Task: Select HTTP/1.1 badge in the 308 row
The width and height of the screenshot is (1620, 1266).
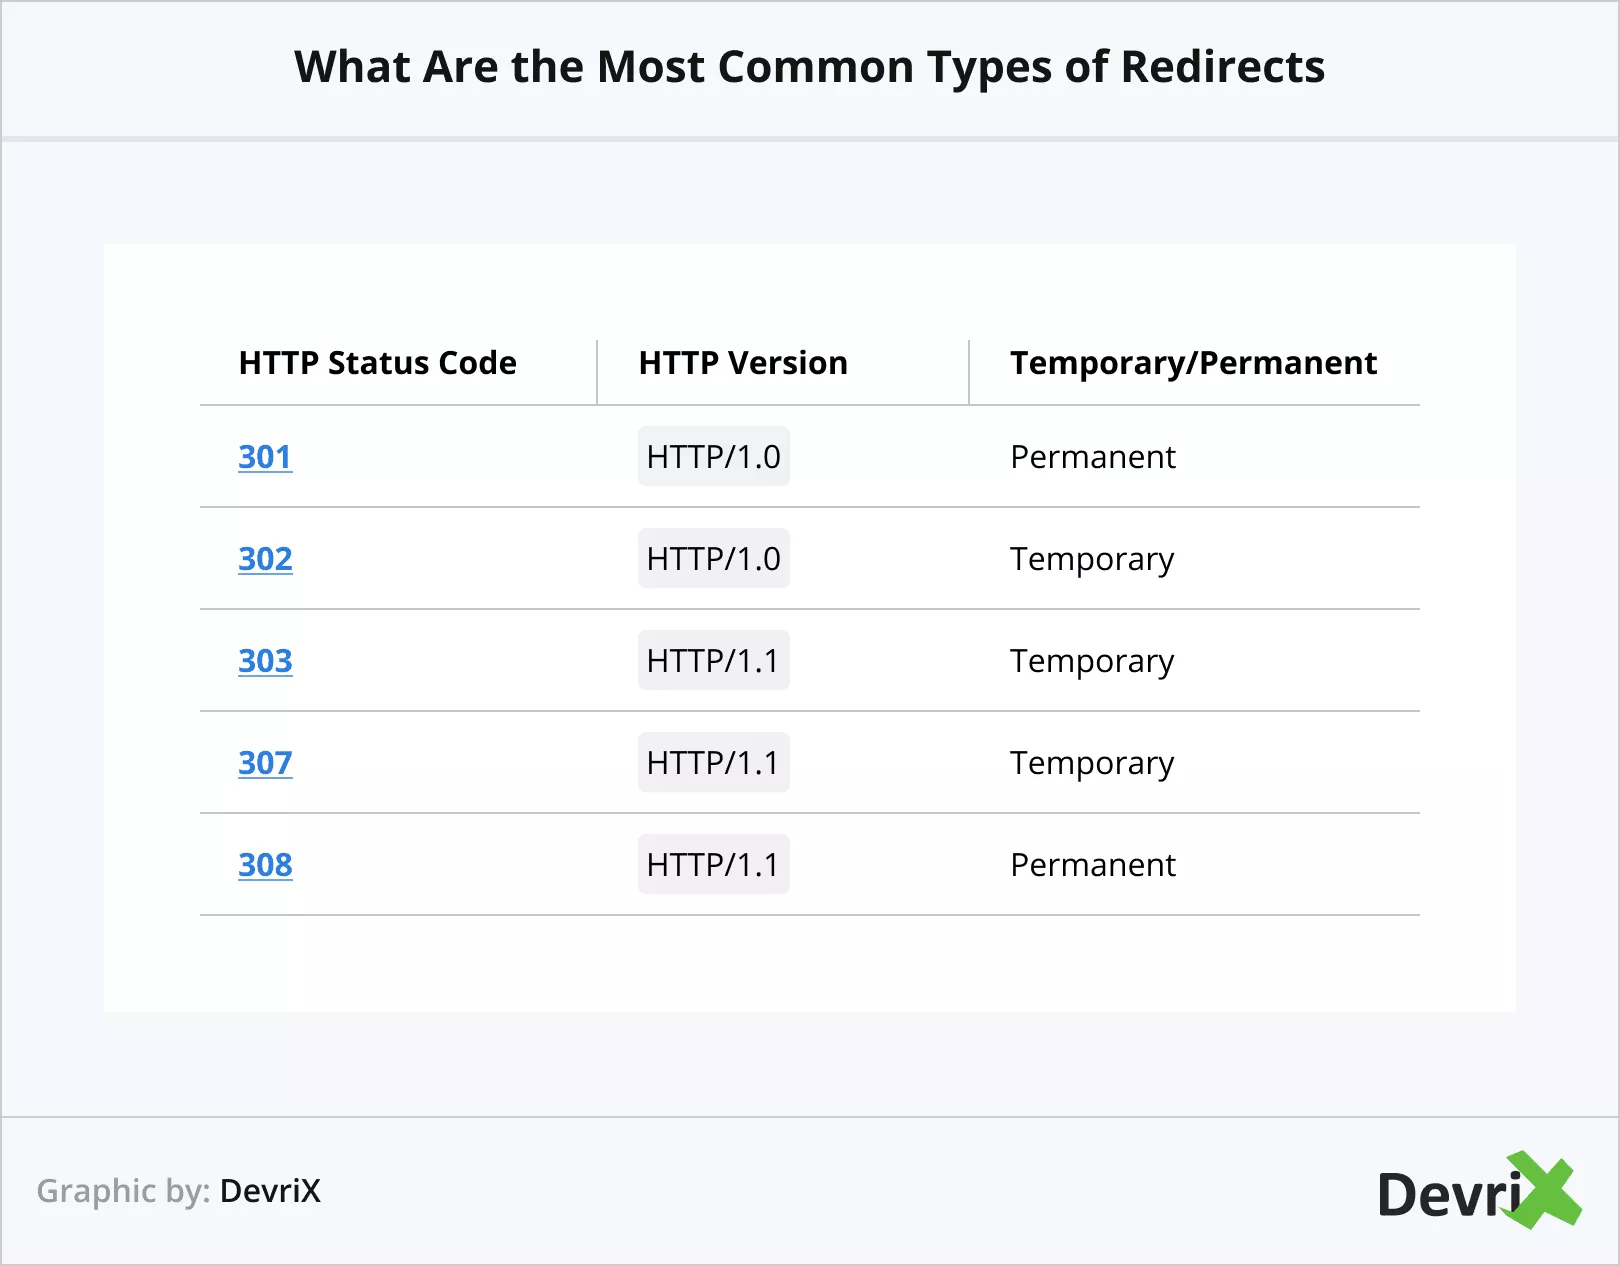Action: [x=714, y=865]
